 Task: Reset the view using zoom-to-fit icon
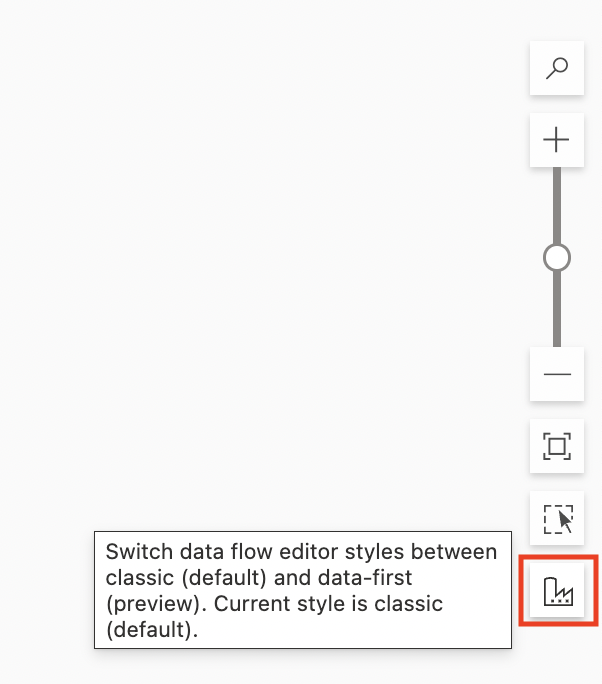tap(557, 446)
